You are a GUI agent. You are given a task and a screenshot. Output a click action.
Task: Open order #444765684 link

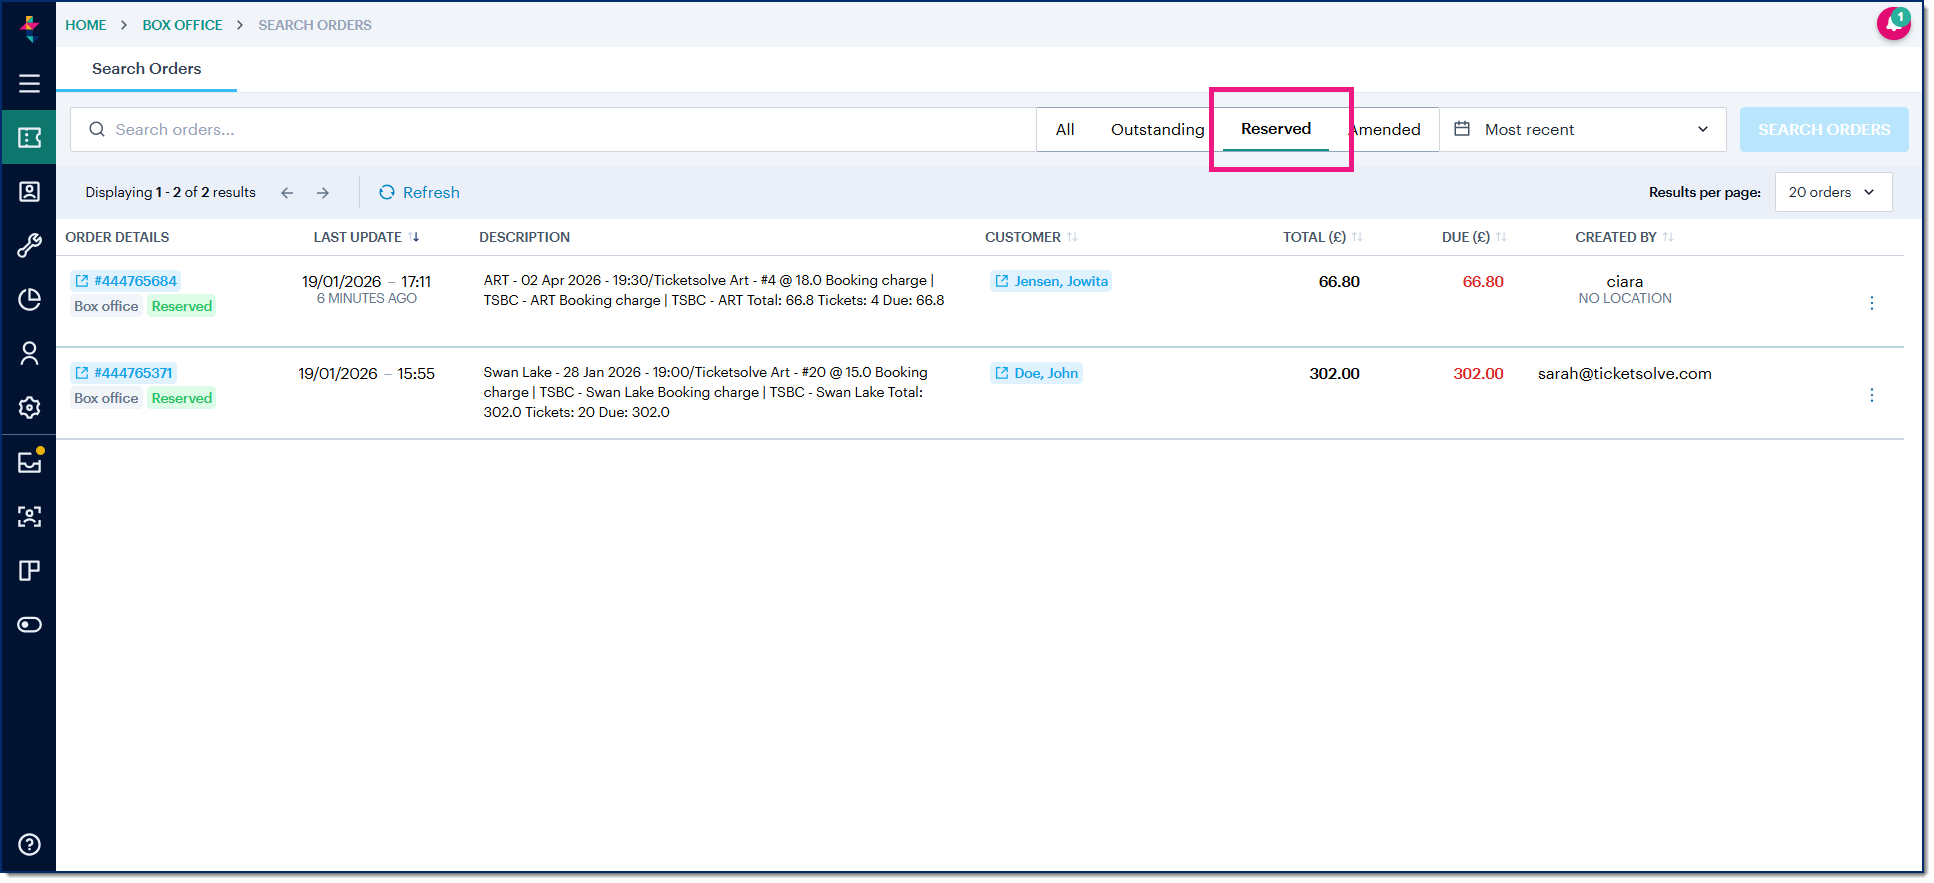pyautogui.click(x=126, y=281)
